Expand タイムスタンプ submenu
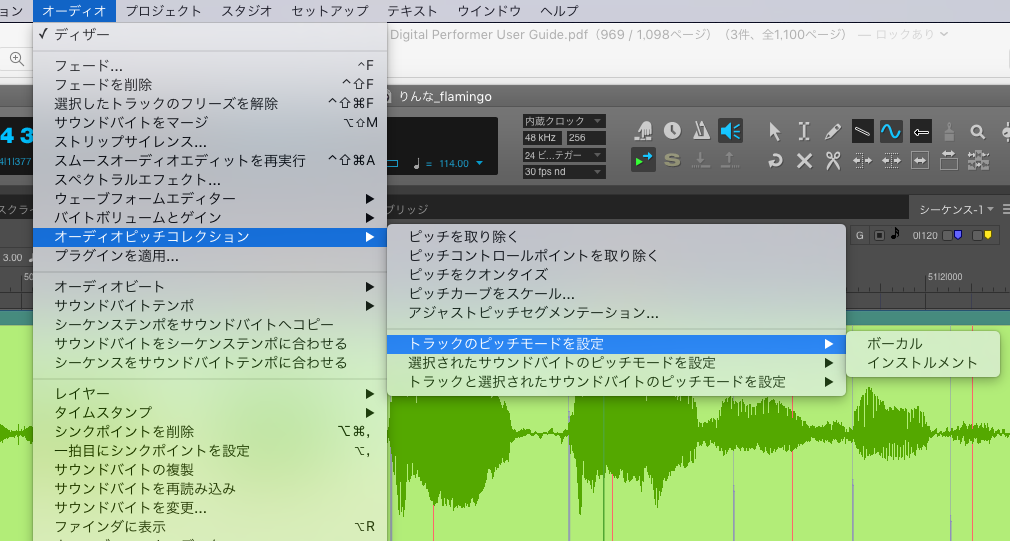Screen dimensions: 1010x541 point(210,413)
